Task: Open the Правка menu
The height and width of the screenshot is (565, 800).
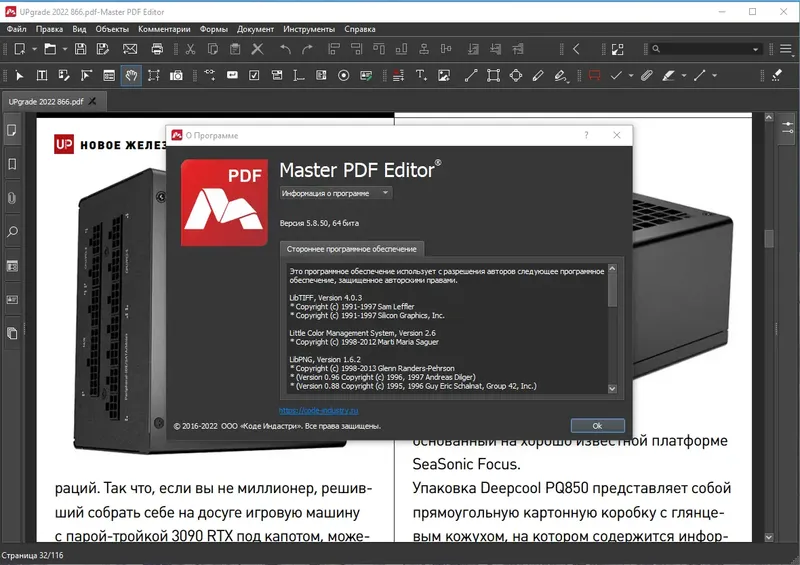Action: click(49, 29)
